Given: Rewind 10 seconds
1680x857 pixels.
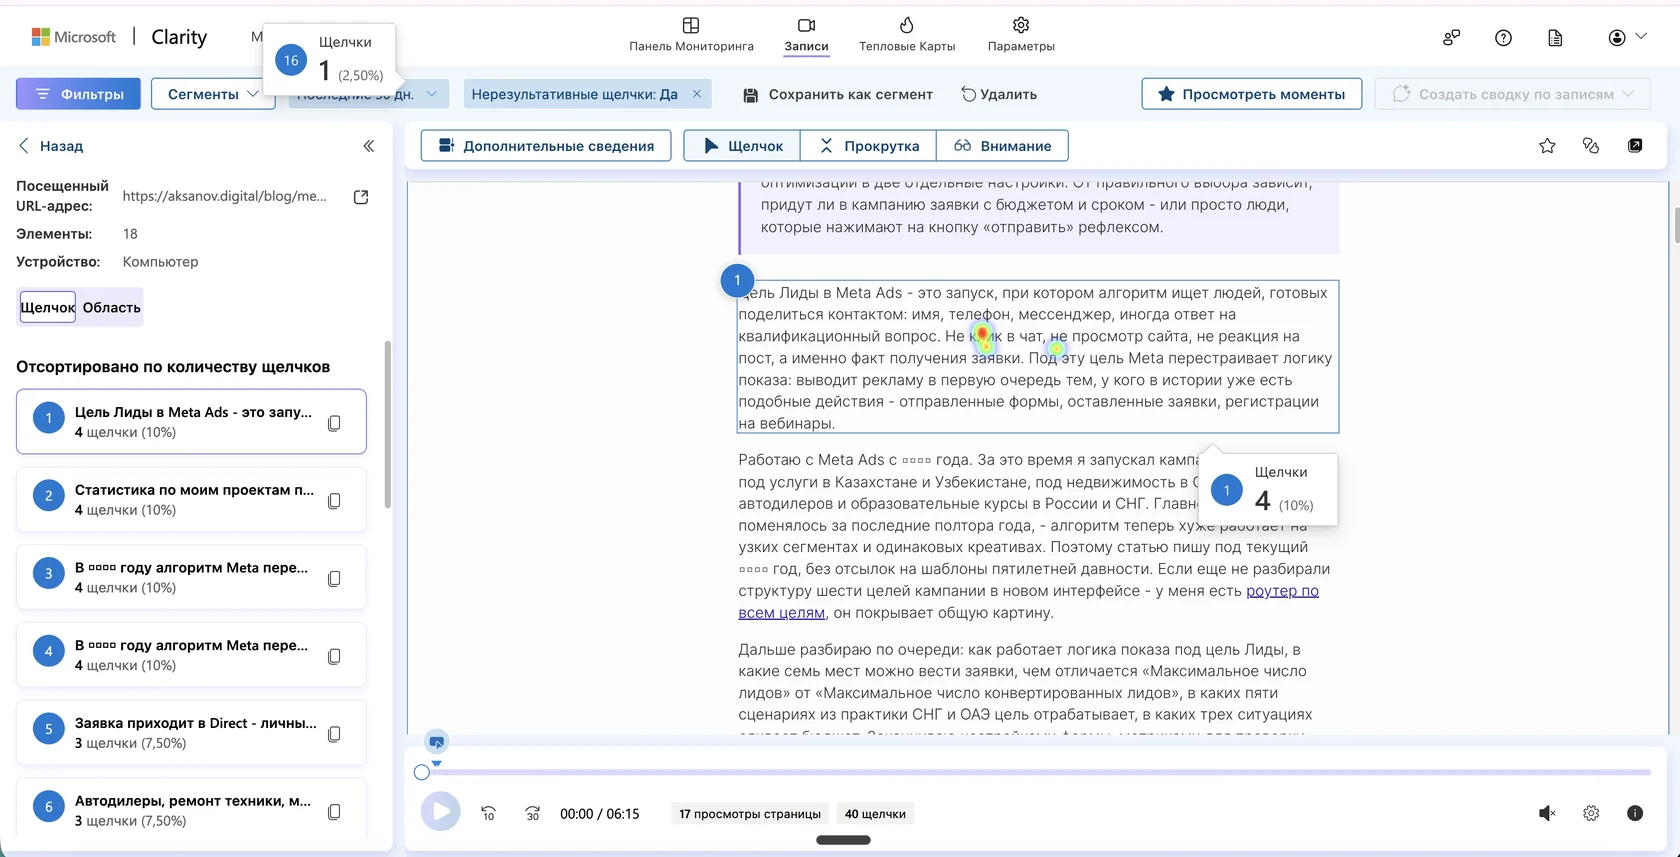Looking at the screenshot, I should pyautogui.click(x=489, y=813).
